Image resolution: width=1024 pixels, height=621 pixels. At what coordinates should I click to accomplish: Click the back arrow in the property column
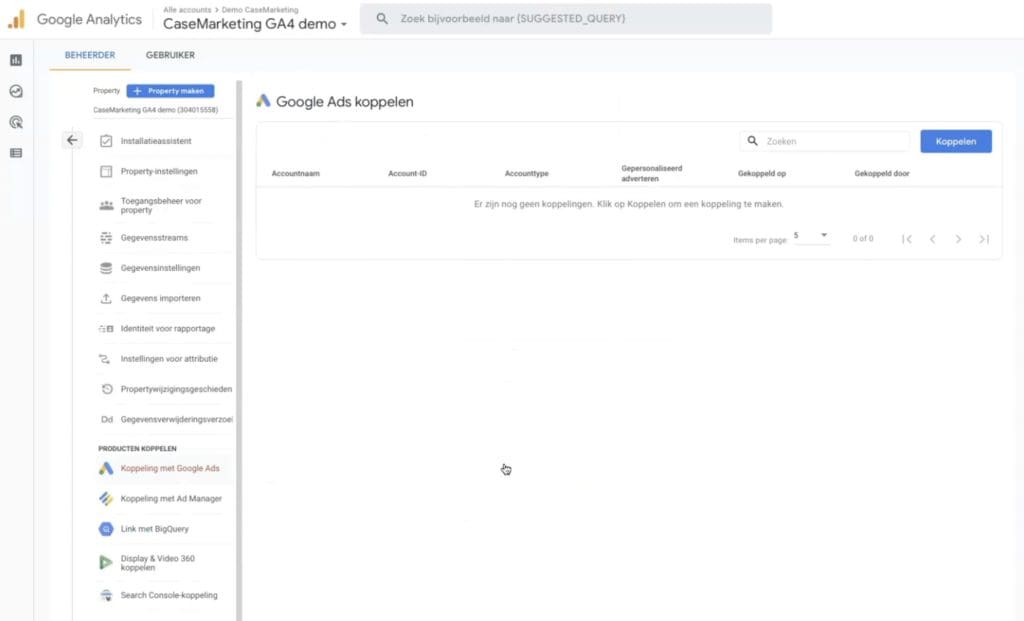coord(72,140)
